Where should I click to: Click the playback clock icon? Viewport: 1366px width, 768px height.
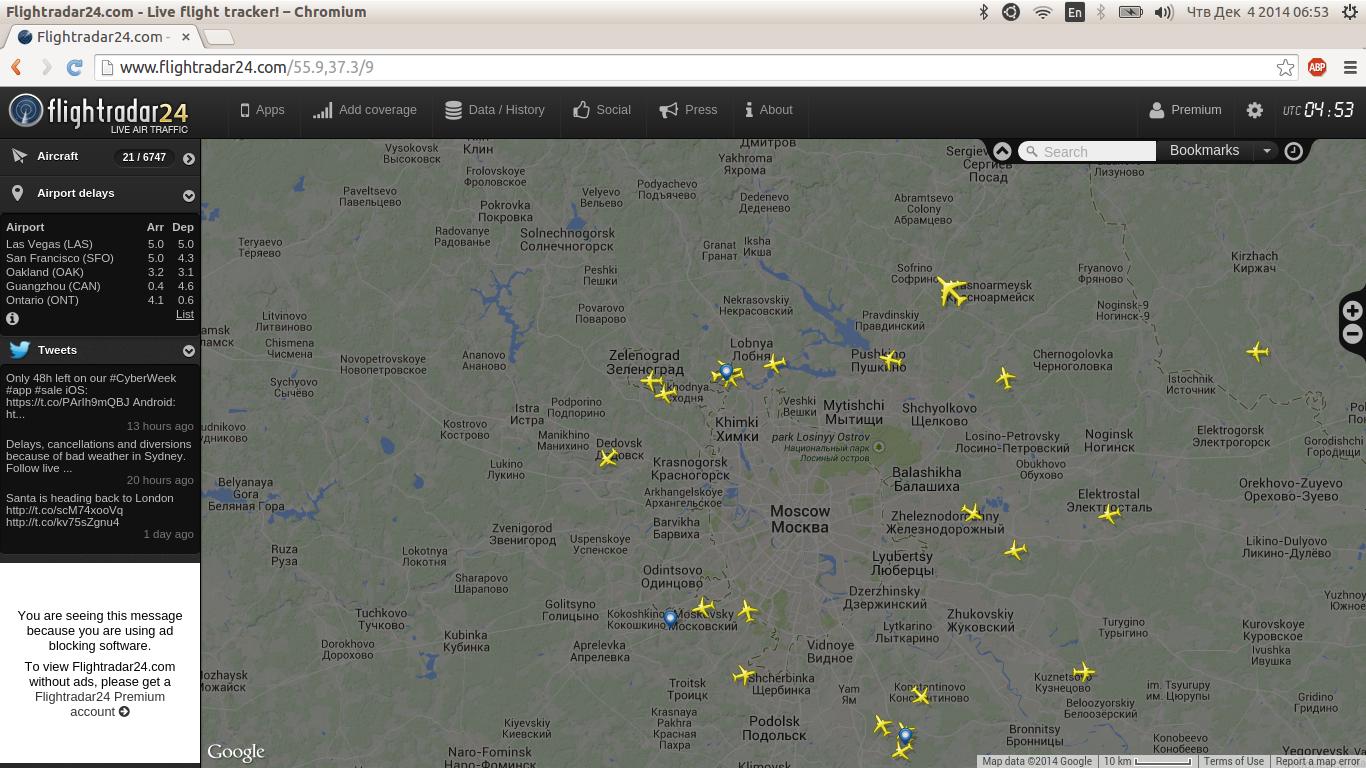click(x=1294, y=151)
